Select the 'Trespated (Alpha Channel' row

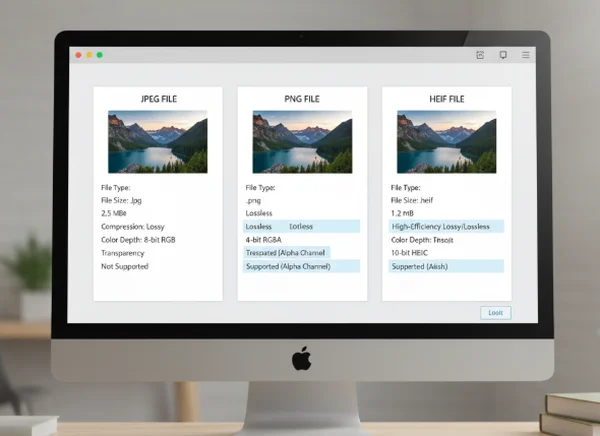(x=287, y=253)
